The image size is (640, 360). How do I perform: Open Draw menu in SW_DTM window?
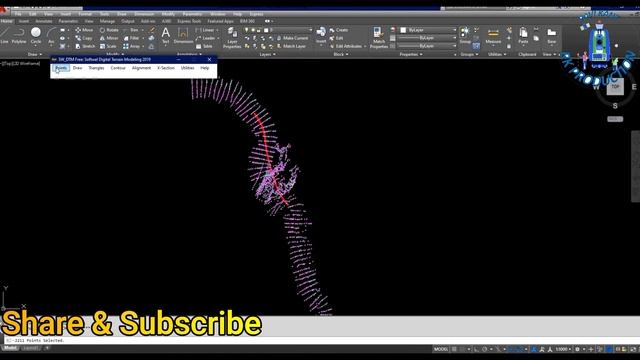point(77,68)
